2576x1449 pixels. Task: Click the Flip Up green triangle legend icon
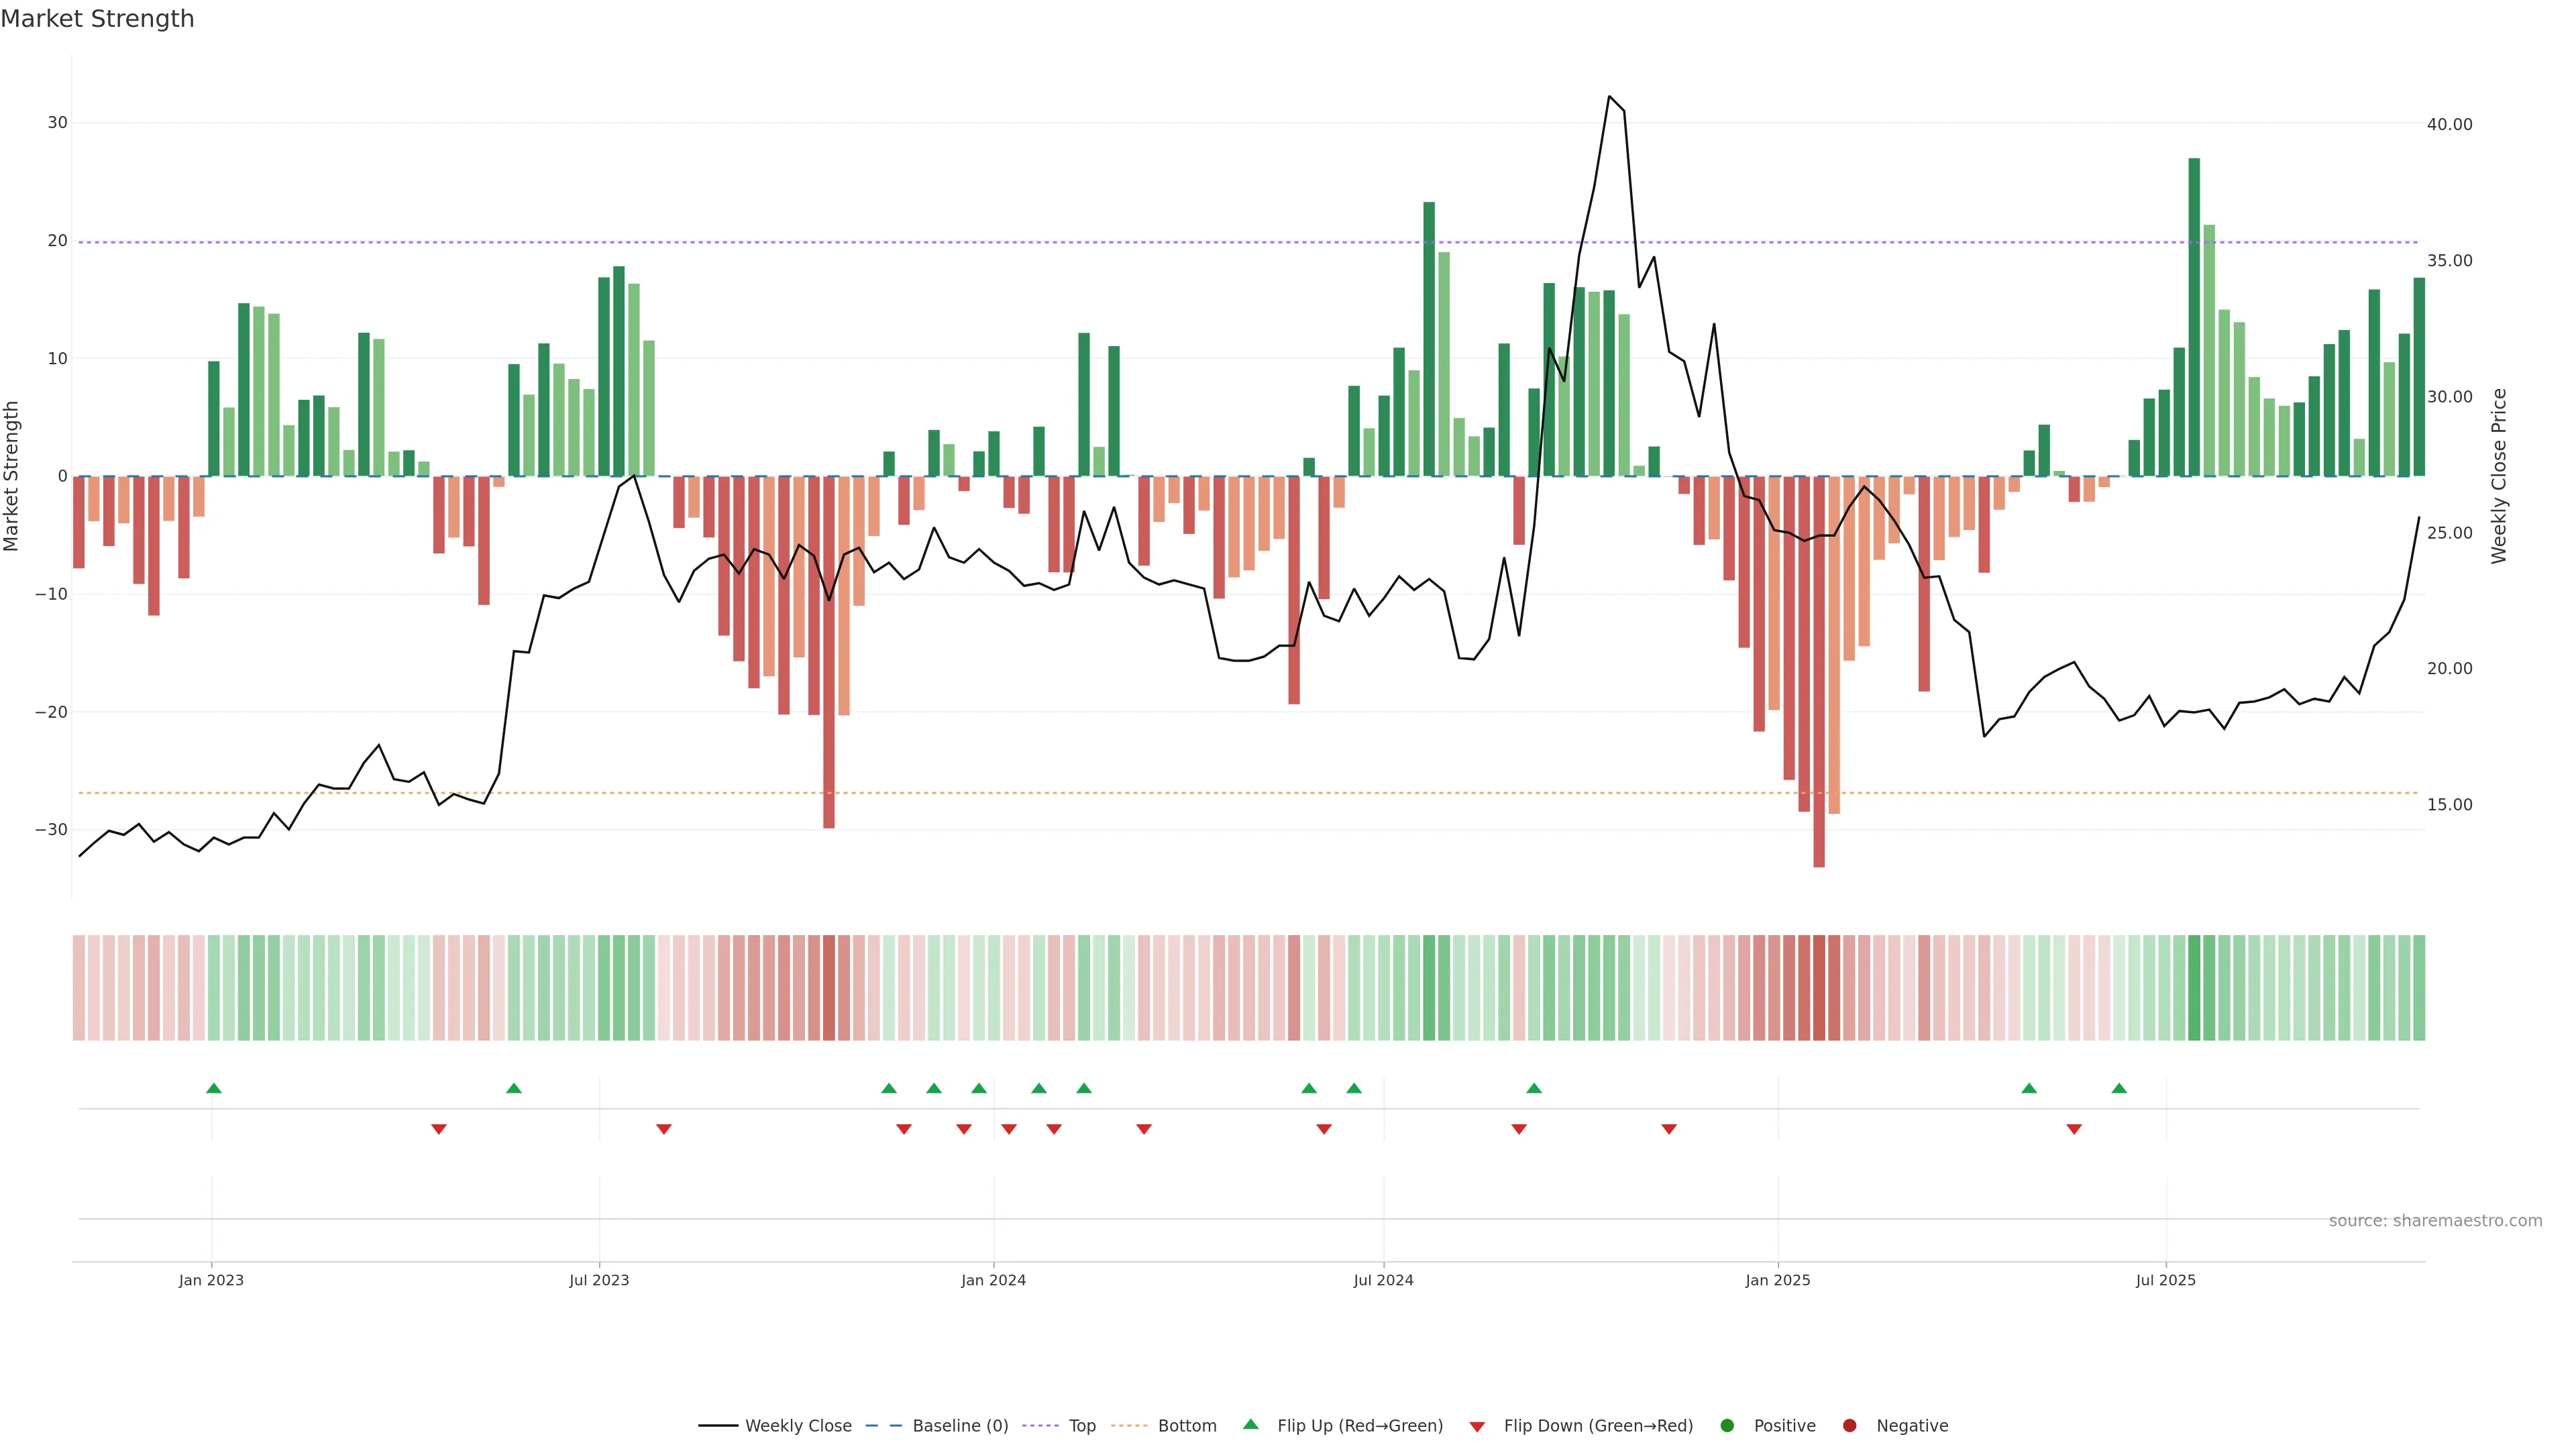coord(1250,1424)
